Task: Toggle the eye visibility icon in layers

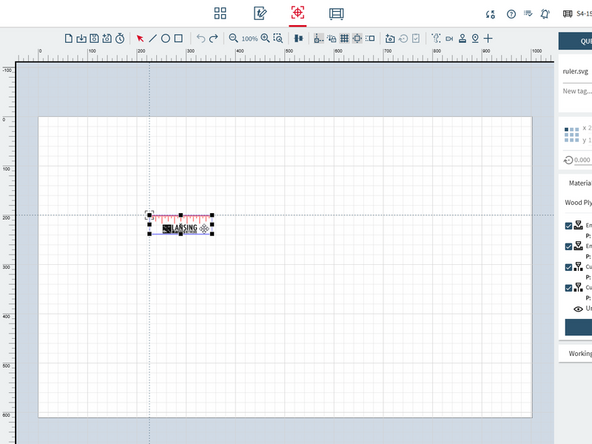Action: (578, 309)
